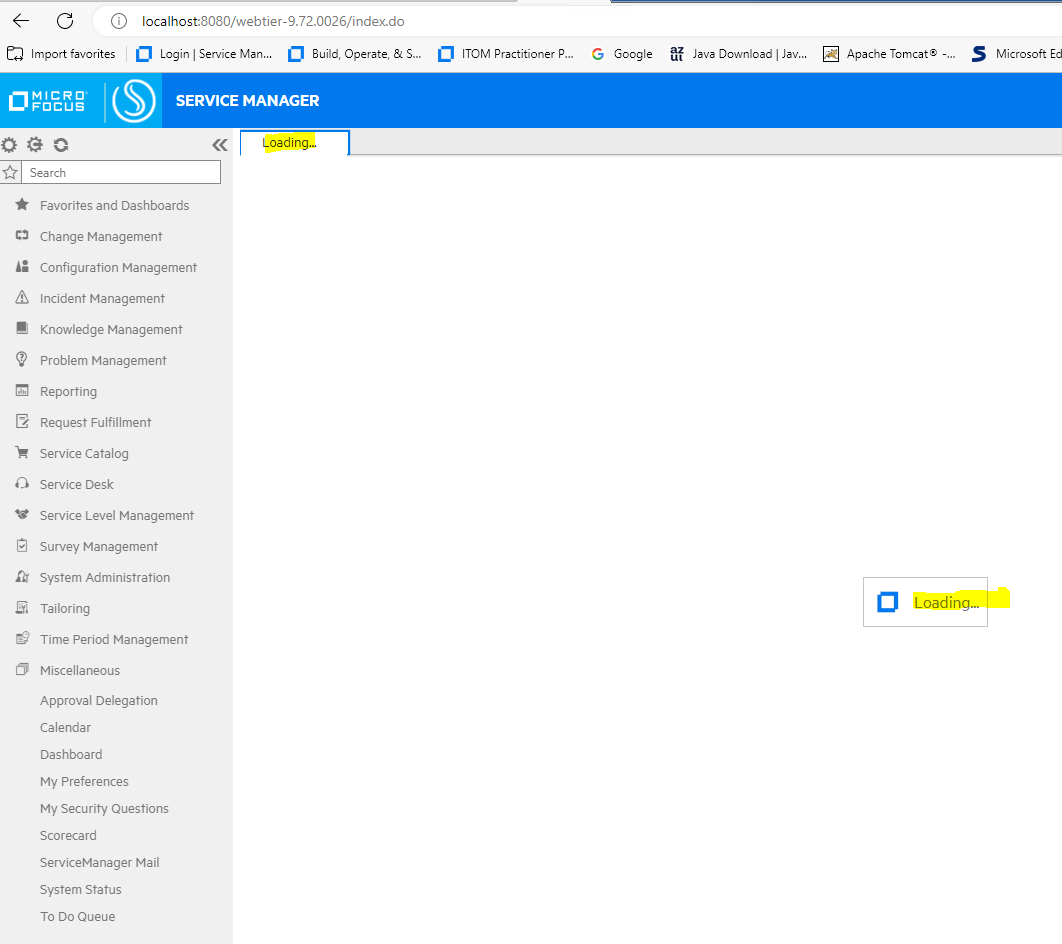1062x944 pixels.
Task: Open Approval Delegation
Action: [x=98, y=700]
